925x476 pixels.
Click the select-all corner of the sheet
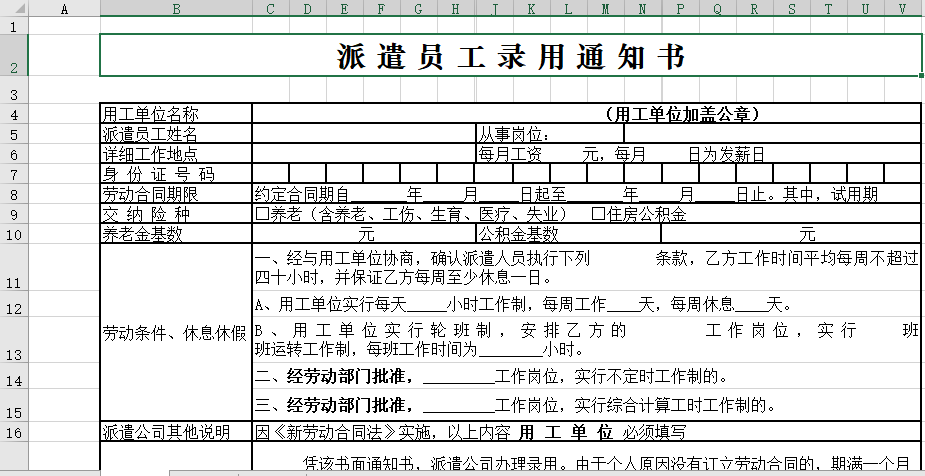tap(14, 9)
